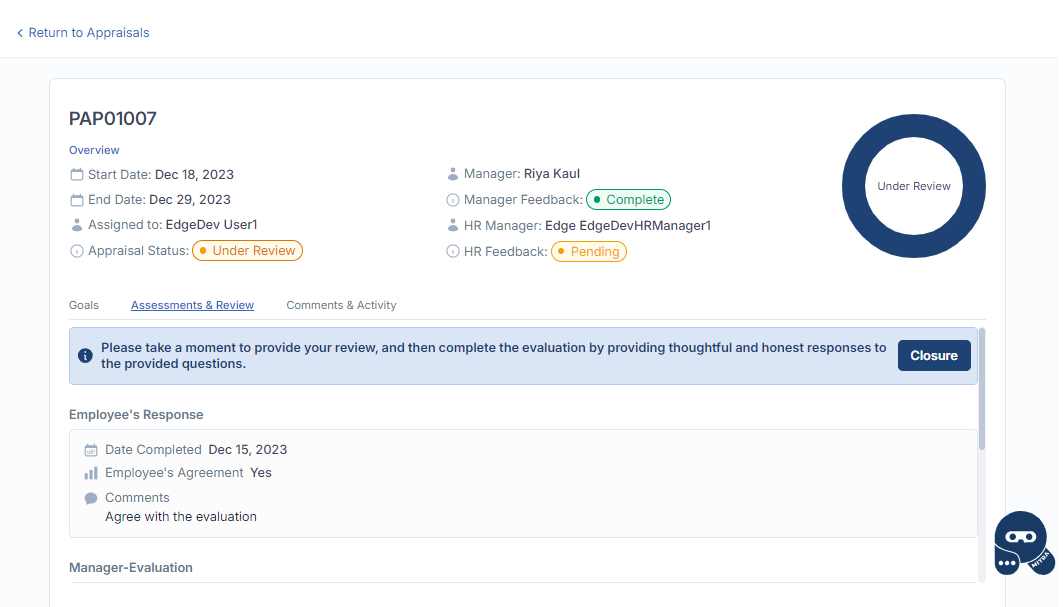Viewport: 1063px width, 607px height.
Task: Open the chatbot robot assistant icon
Action: click(1022, 544)
